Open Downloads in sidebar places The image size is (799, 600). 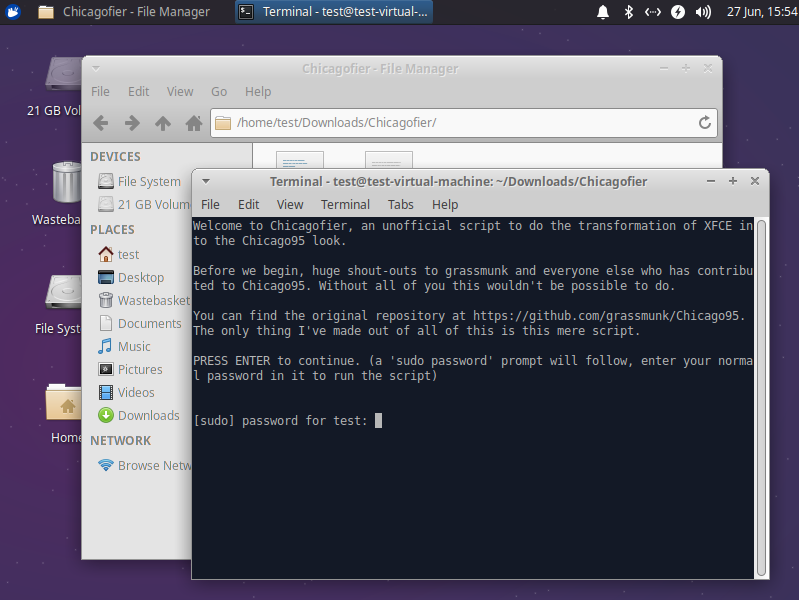coord(139,415)
